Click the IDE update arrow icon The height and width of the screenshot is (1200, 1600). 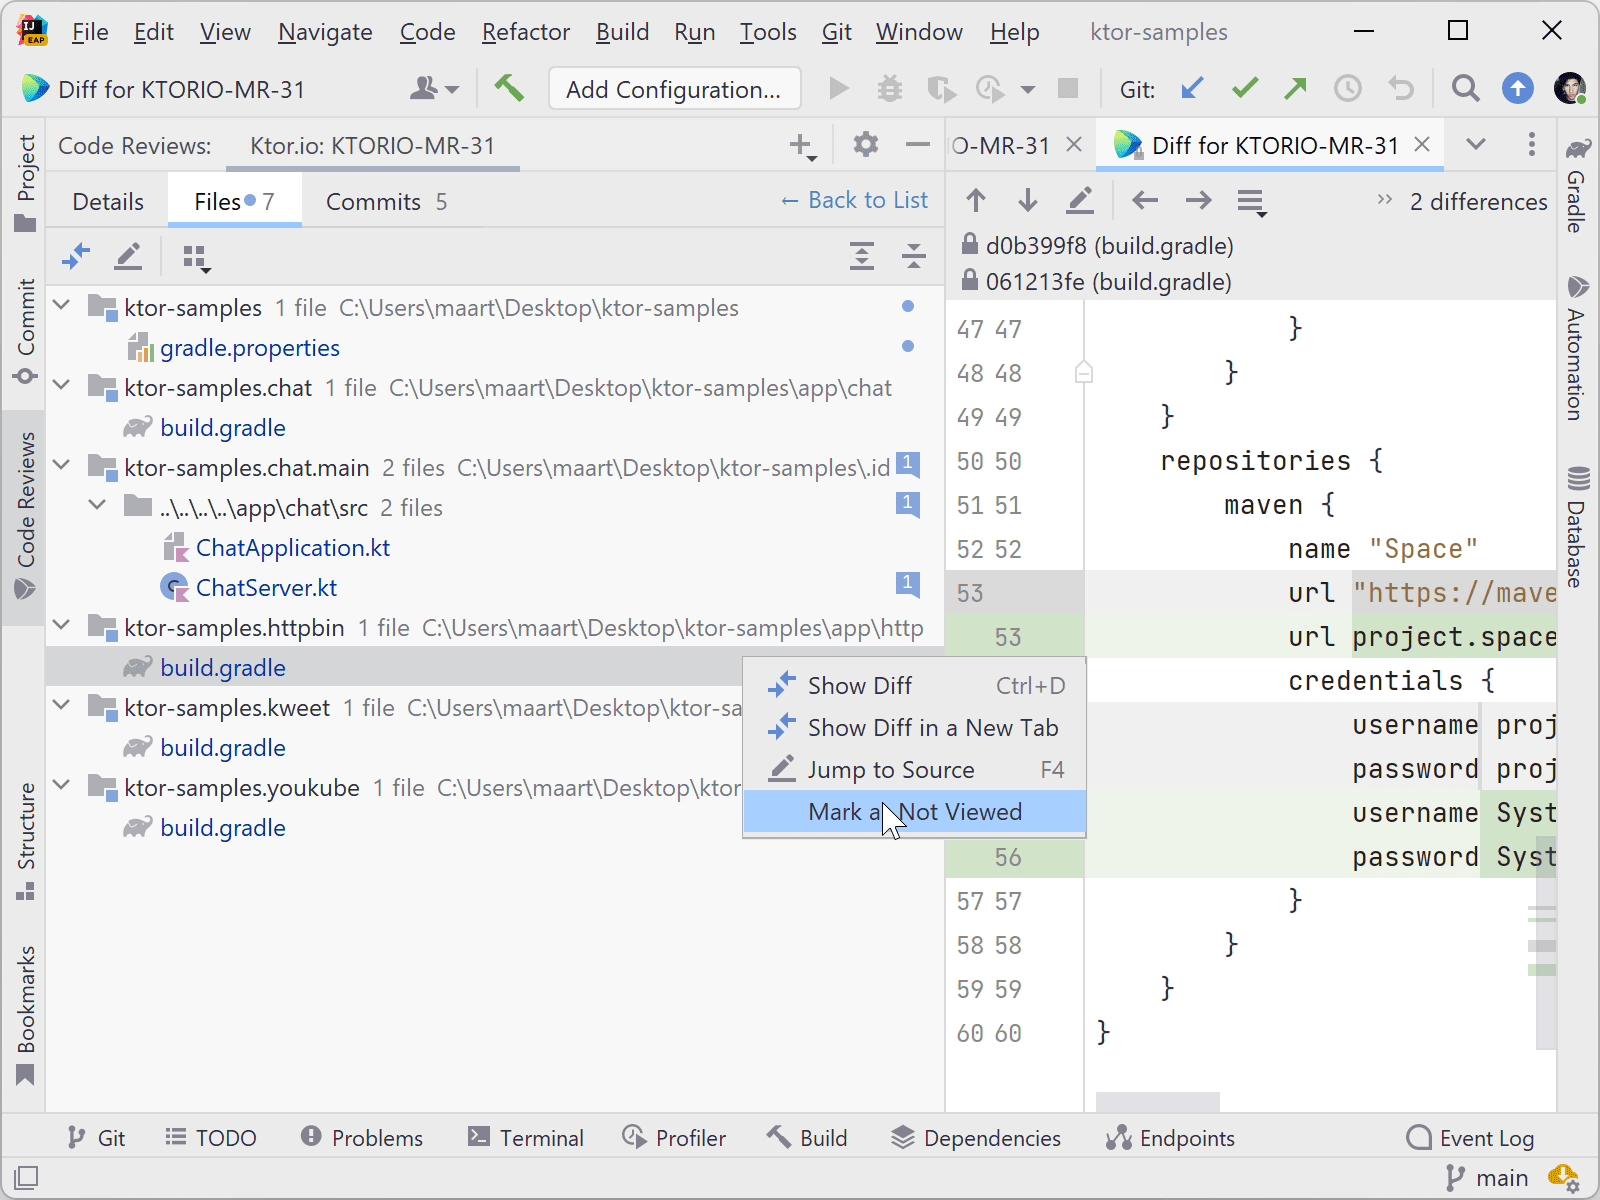click(x=1518, y=89)
